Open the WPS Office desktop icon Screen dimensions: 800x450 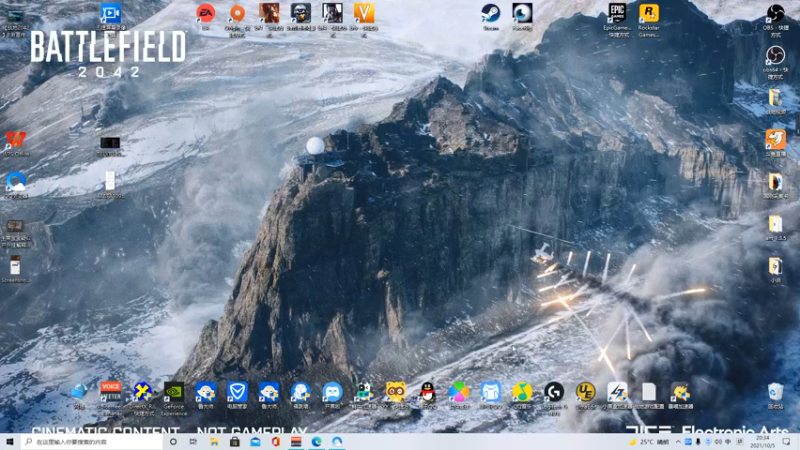[x=16, y=140]
